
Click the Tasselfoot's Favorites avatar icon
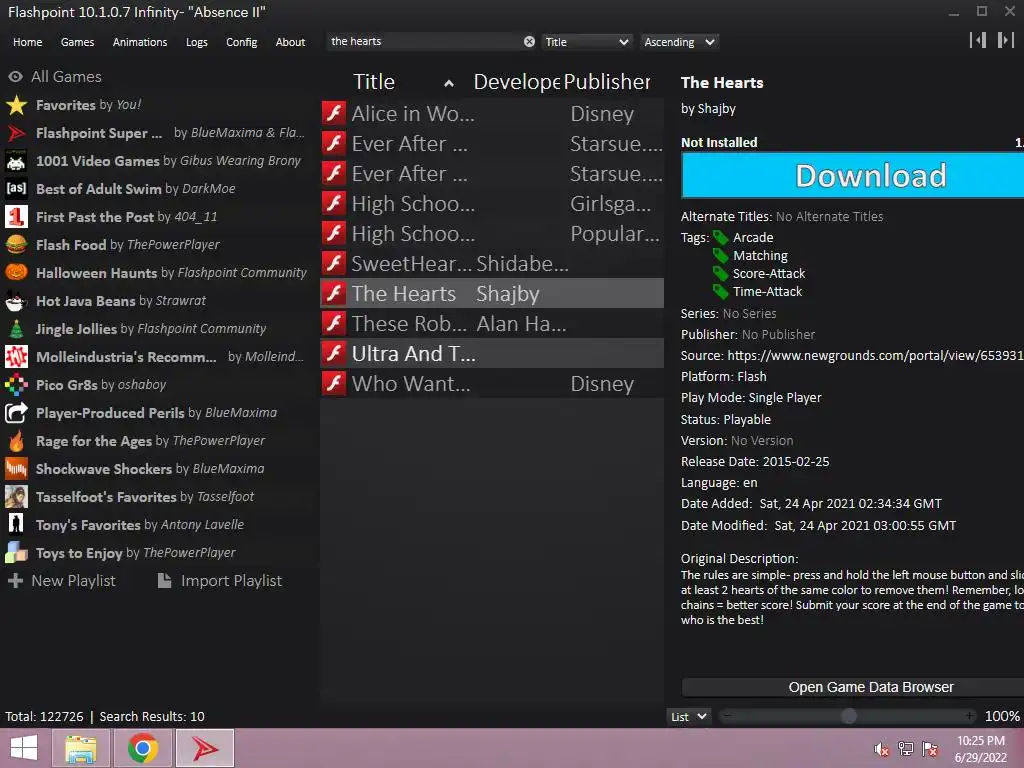16,497
